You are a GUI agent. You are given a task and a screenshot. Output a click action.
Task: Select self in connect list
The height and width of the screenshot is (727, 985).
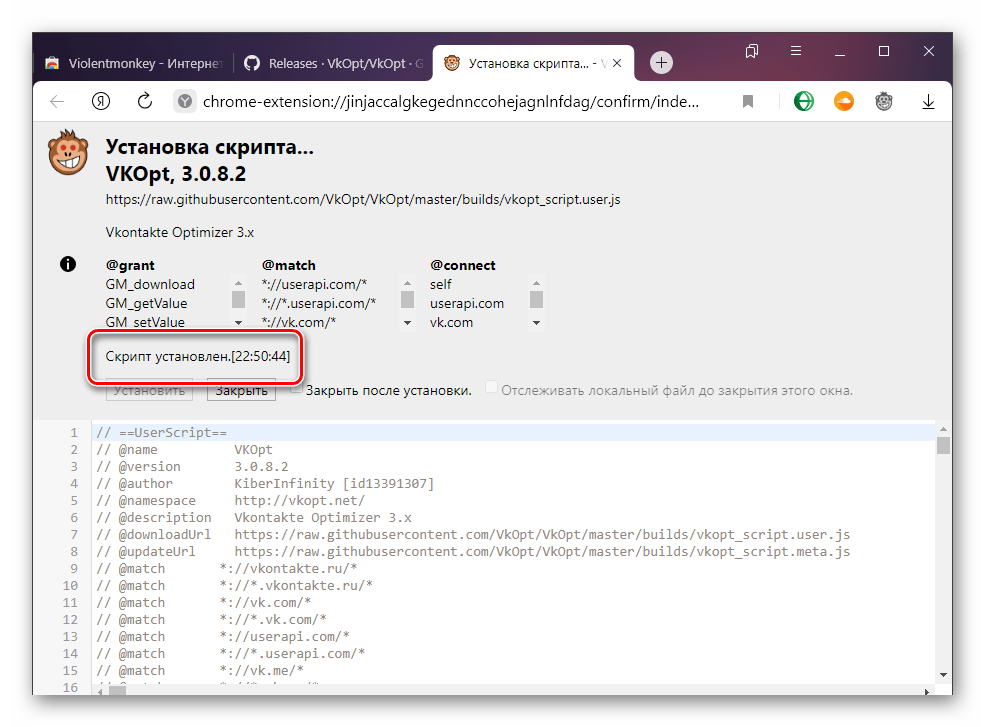(x=440, y=284)
